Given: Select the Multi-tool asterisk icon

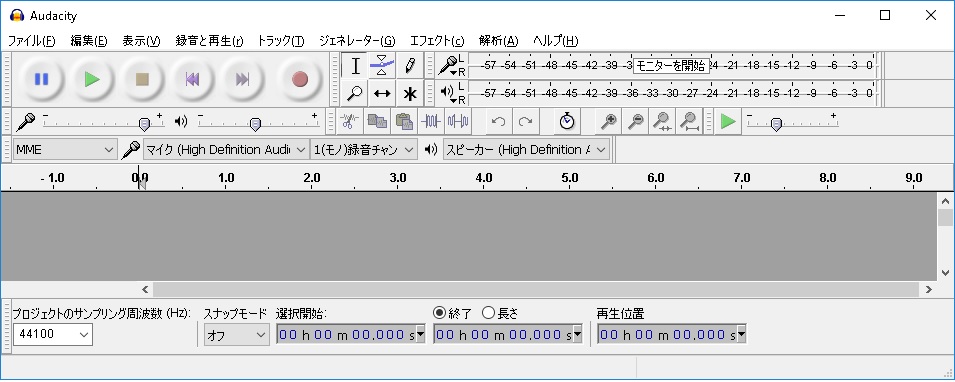Looking at the screenshot, I should point(410,94).
